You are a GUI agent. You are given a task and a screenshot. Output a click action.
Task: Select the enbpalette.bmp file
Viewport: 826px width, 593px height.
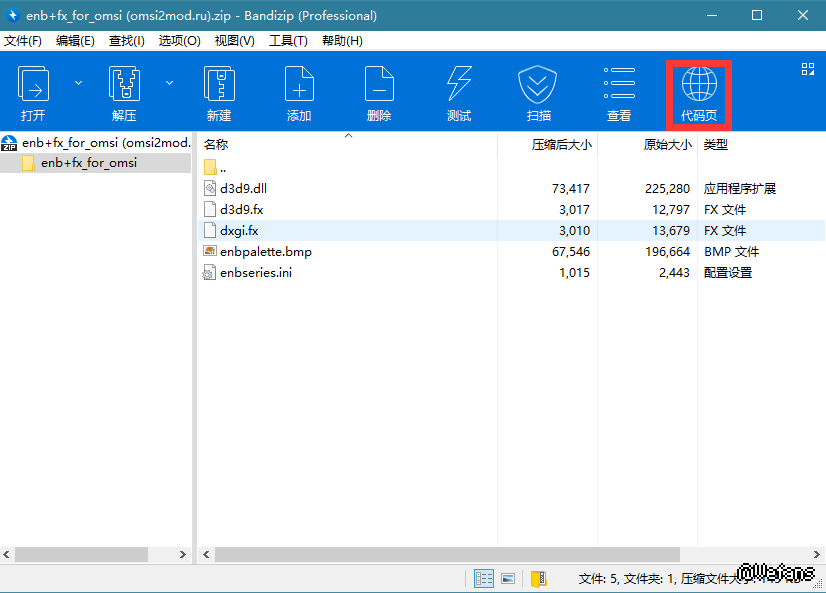(x=265, y=252)
